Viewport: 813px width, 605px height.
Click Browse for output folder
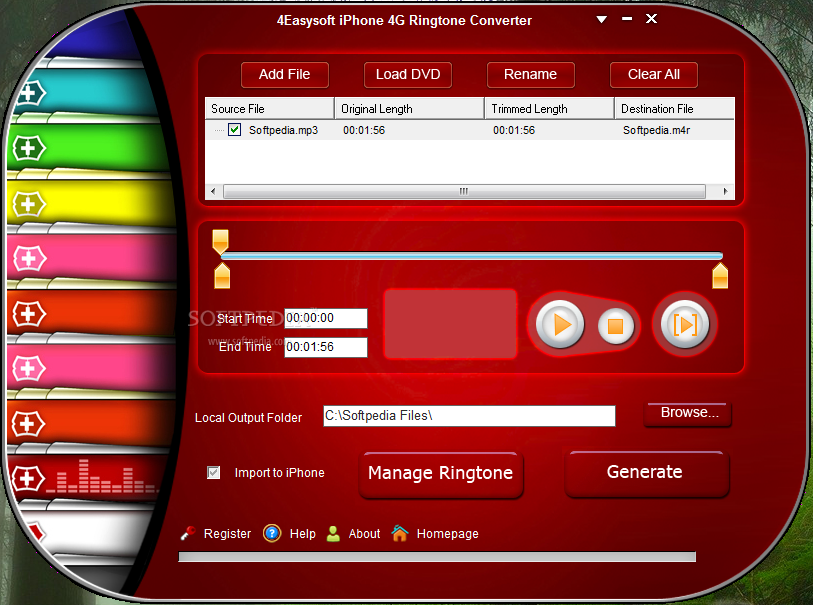pyautogui.click(x=688, y=413)
